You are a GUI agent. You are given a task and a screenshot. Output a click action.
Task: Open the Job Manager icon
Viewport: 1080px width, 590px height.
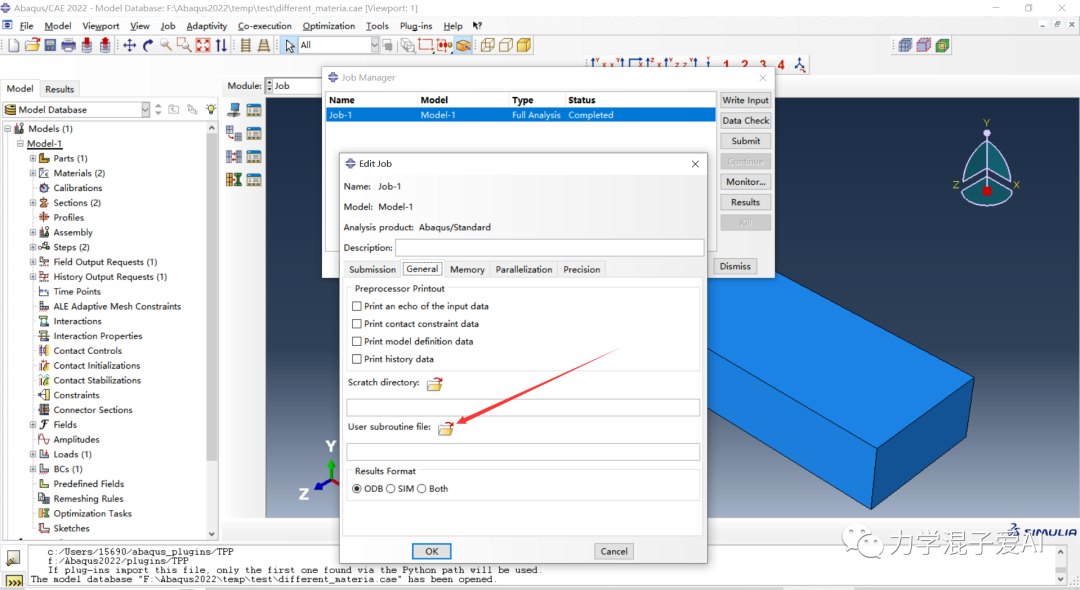(x=253, y=110)
